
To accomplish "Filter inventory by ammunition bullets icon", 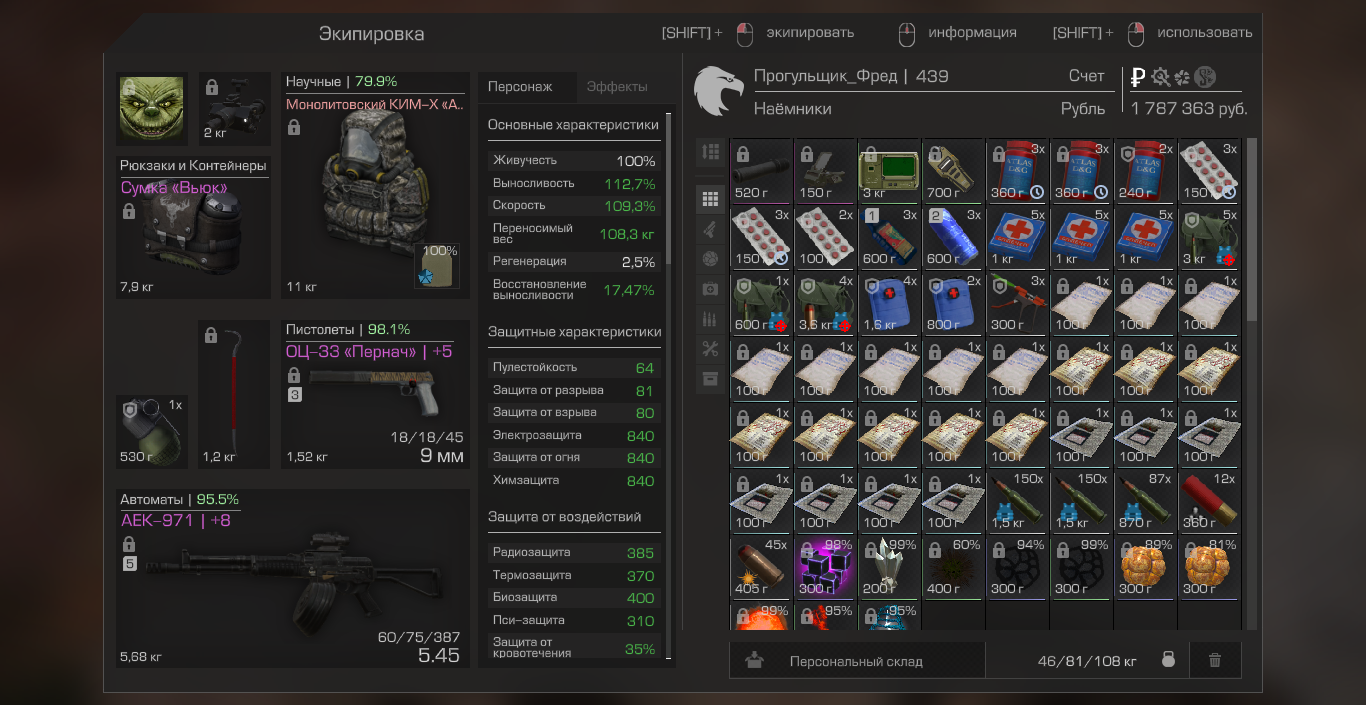I will coord(711,319).
